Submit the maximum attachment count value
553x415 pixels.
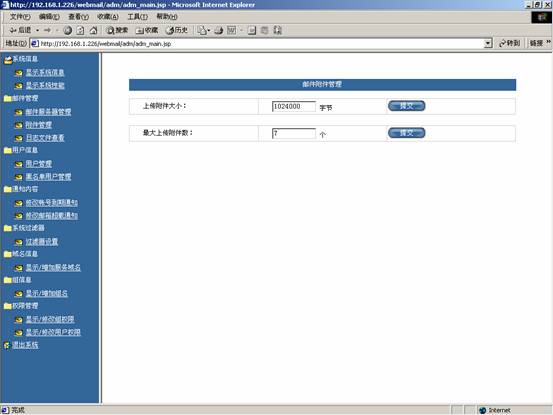click(406, 133)
